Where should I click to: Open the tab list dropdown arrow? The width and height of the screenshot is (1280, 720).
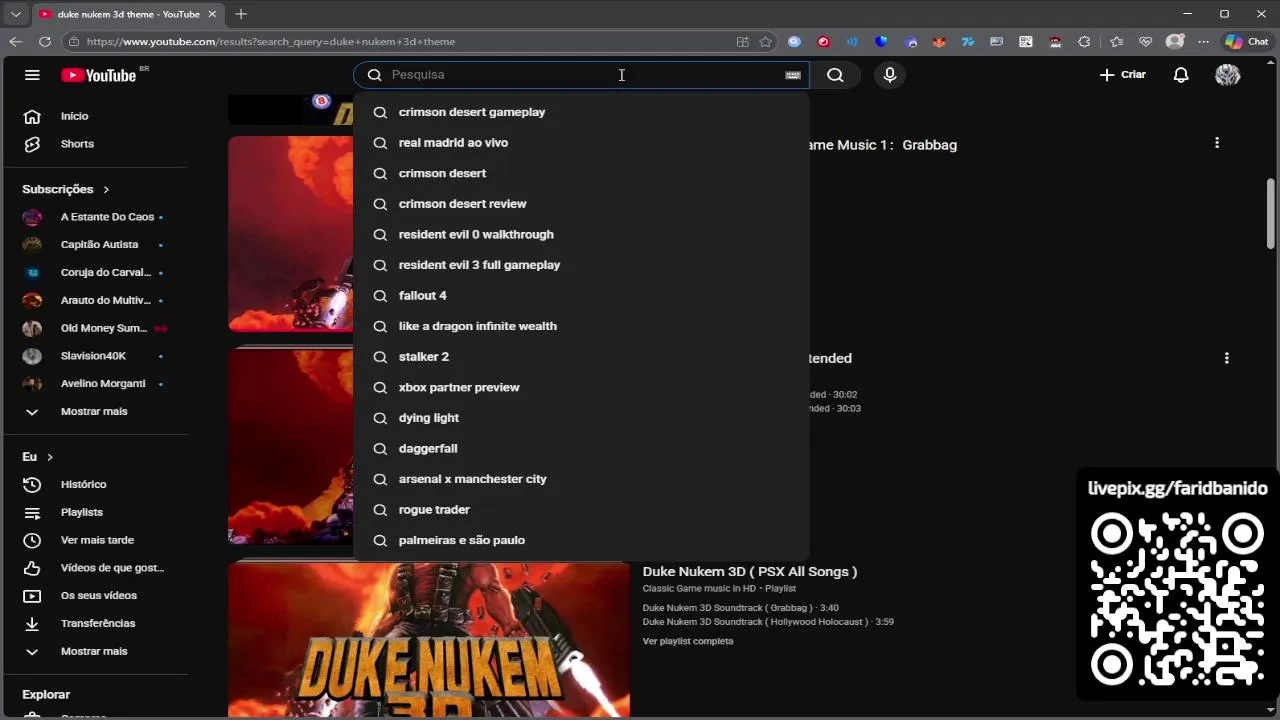pyautogui.click(x=15, y=14)
